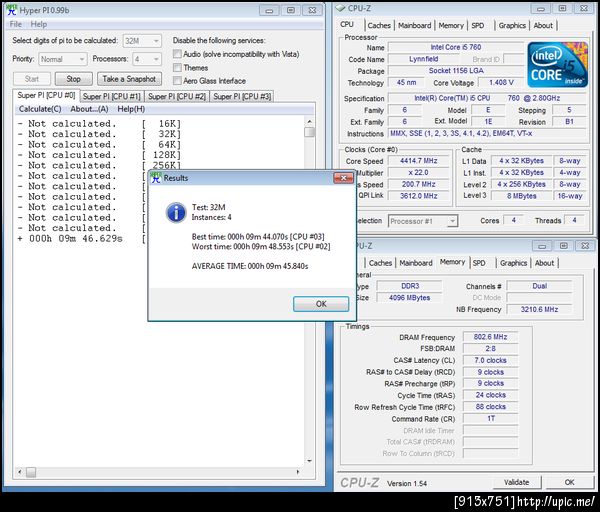Close the Hyper PI window
The image size is (600, 512).
pyautogui.click(x=312, y=10)
